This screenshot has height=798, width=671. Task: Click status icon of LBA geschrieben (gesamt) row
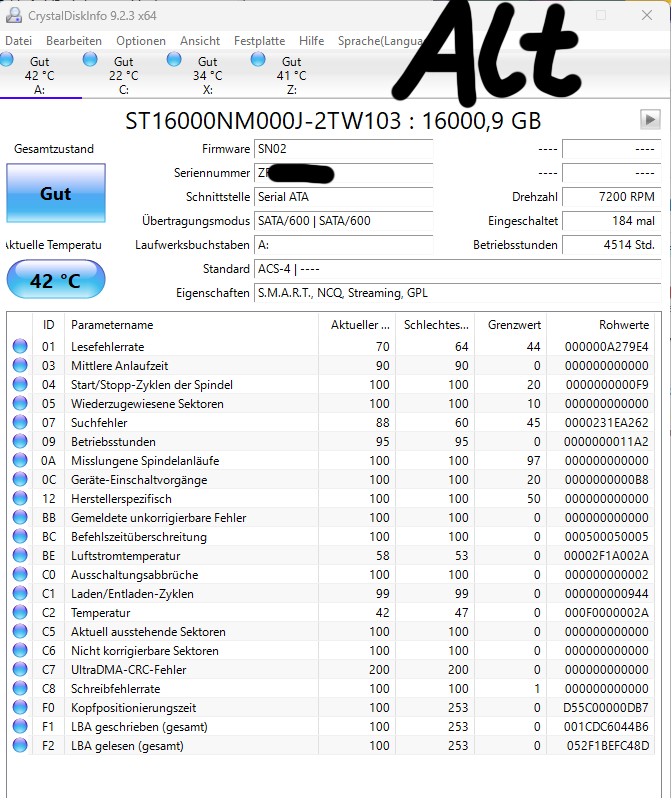(20, 726)
